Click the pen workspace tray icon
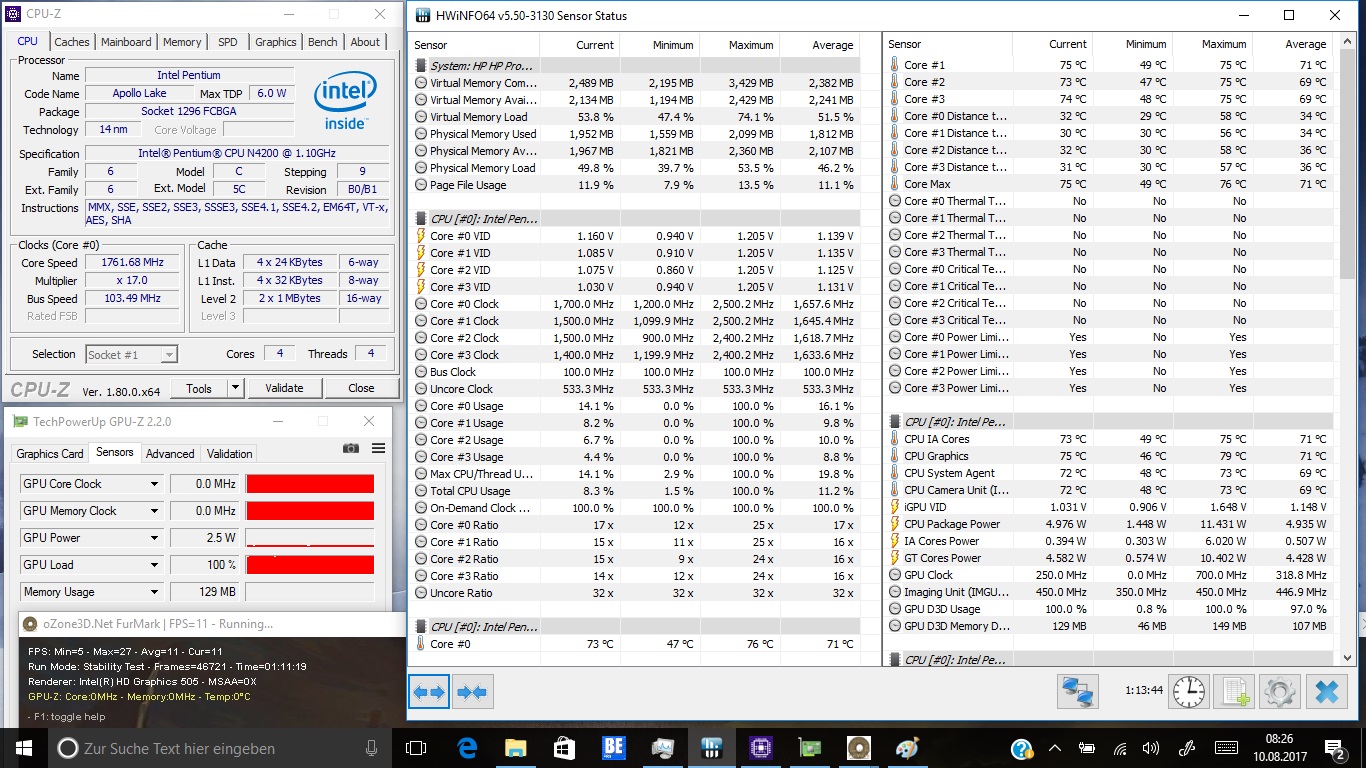Image resolution: width=1366 pixels, height=768 pixels. [x=1187, y=749]
